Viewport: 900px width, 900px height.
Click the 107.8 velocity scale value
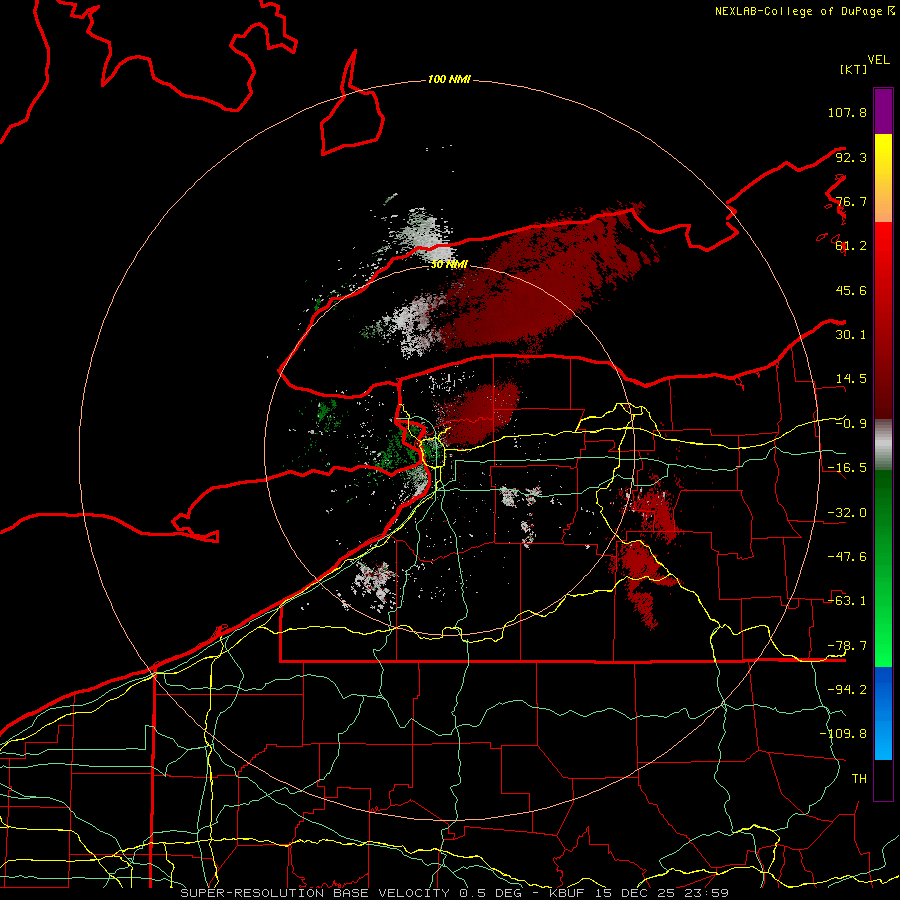pyautogui.click(x=847, y=112)
